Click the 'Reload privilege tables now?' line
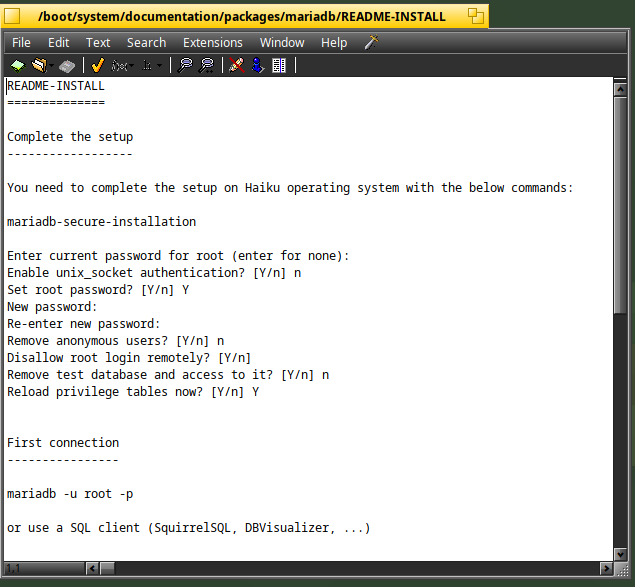Screen dimensions: 635x587 click(133, 392)
